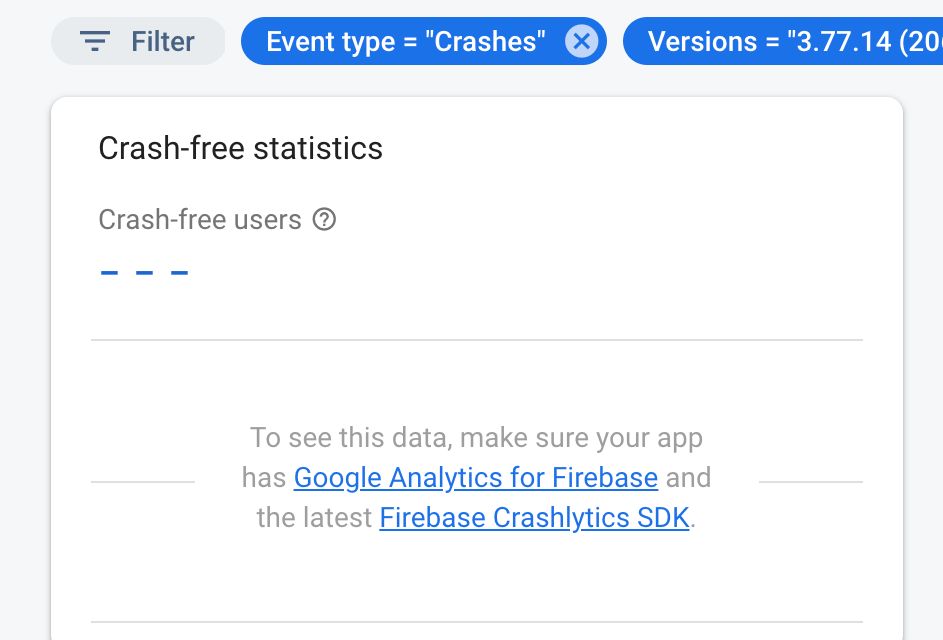943x640 pixels.
Task: Click the short line right of the data message
Action: [x=810, y=482]
